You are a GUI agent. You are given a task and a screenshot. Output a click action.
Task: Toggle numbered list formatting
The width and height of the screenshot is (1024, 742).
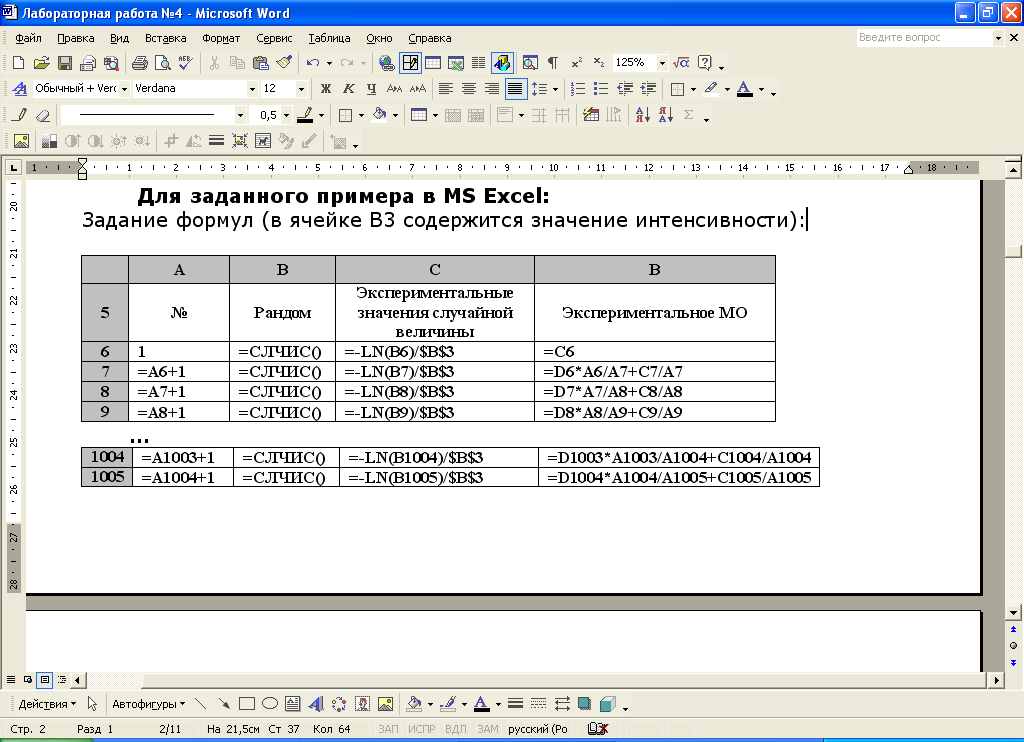click(578, 89)
